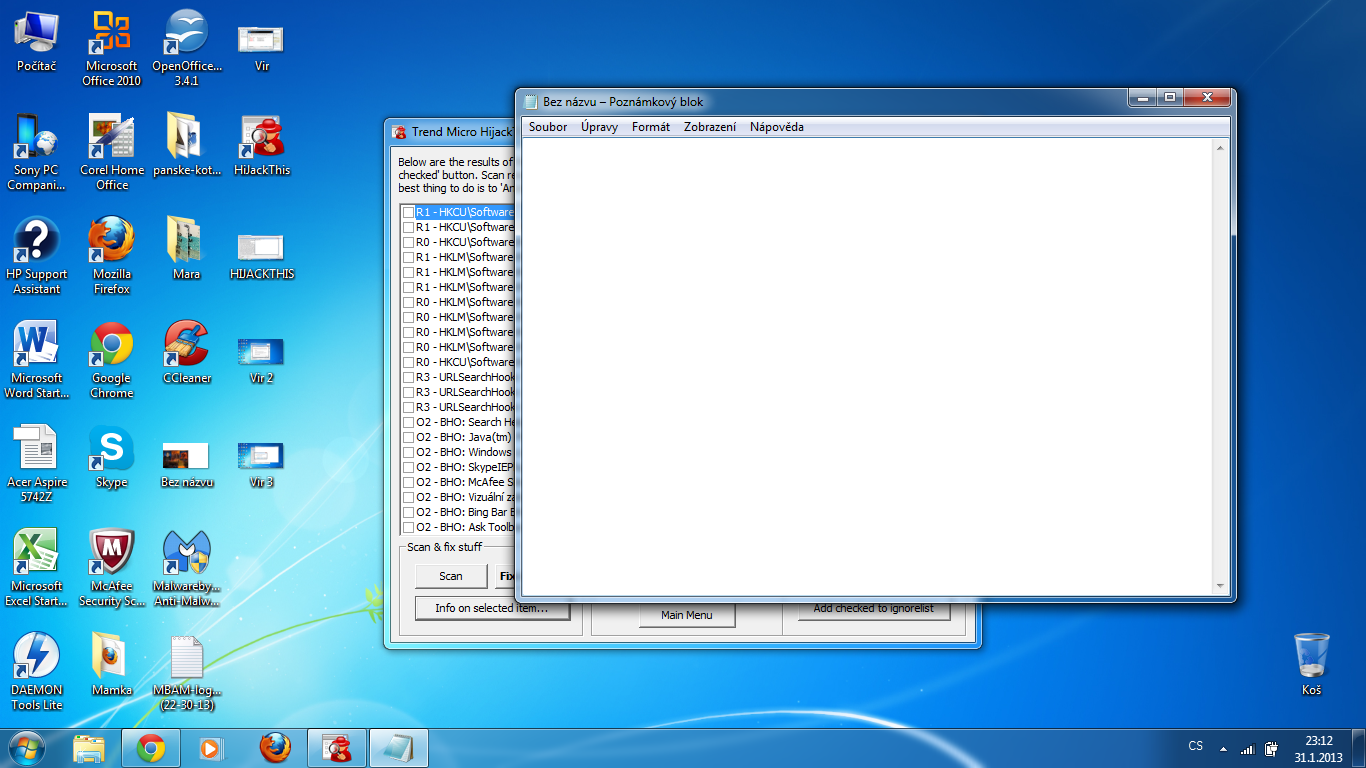Open the Formát menu in Notepad
The width and height of the screenshot is (1366, 768).
click(651, 127)
